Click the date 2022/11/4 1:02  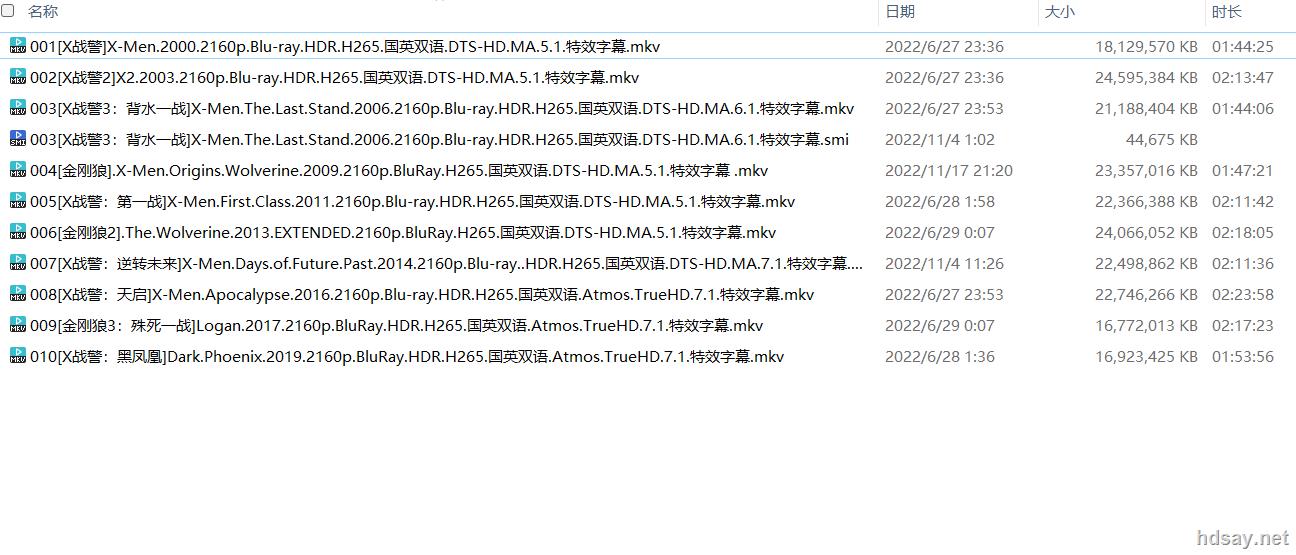point(940,140)
